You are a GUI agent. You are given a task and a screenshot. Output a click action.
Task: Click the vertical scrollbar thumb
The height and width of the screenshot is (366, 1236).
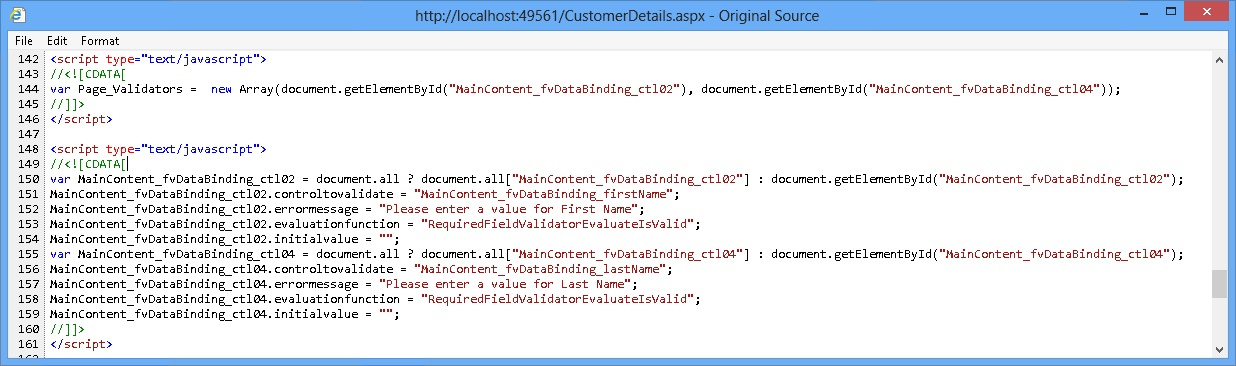pyautogui.click(x=1219, y=284)
